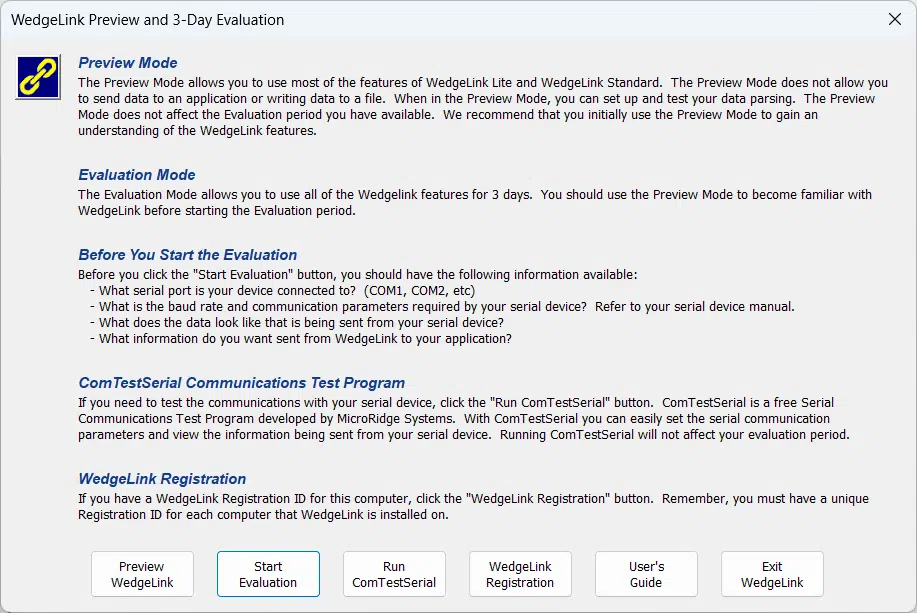This screenshot has width=917, height=613.
Task: Start the 3-day evaluation
Action: click(268, 574)
